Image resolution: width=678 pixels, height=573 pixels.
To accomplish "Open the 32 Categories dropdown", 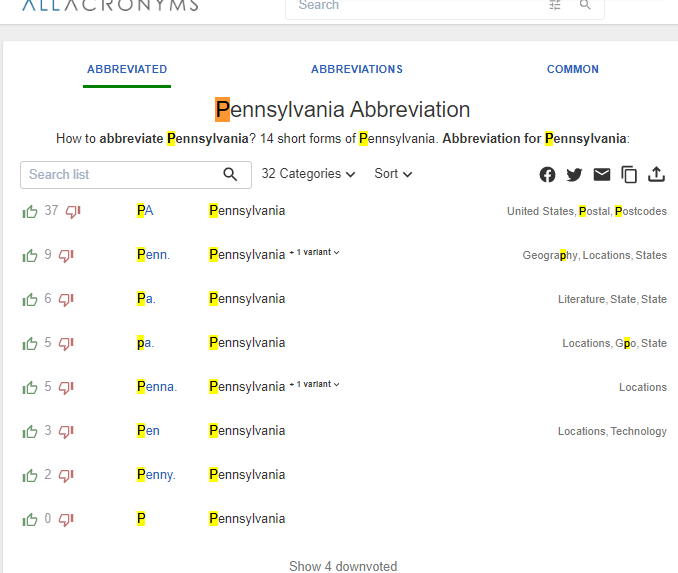I will (x=308, y=174).
